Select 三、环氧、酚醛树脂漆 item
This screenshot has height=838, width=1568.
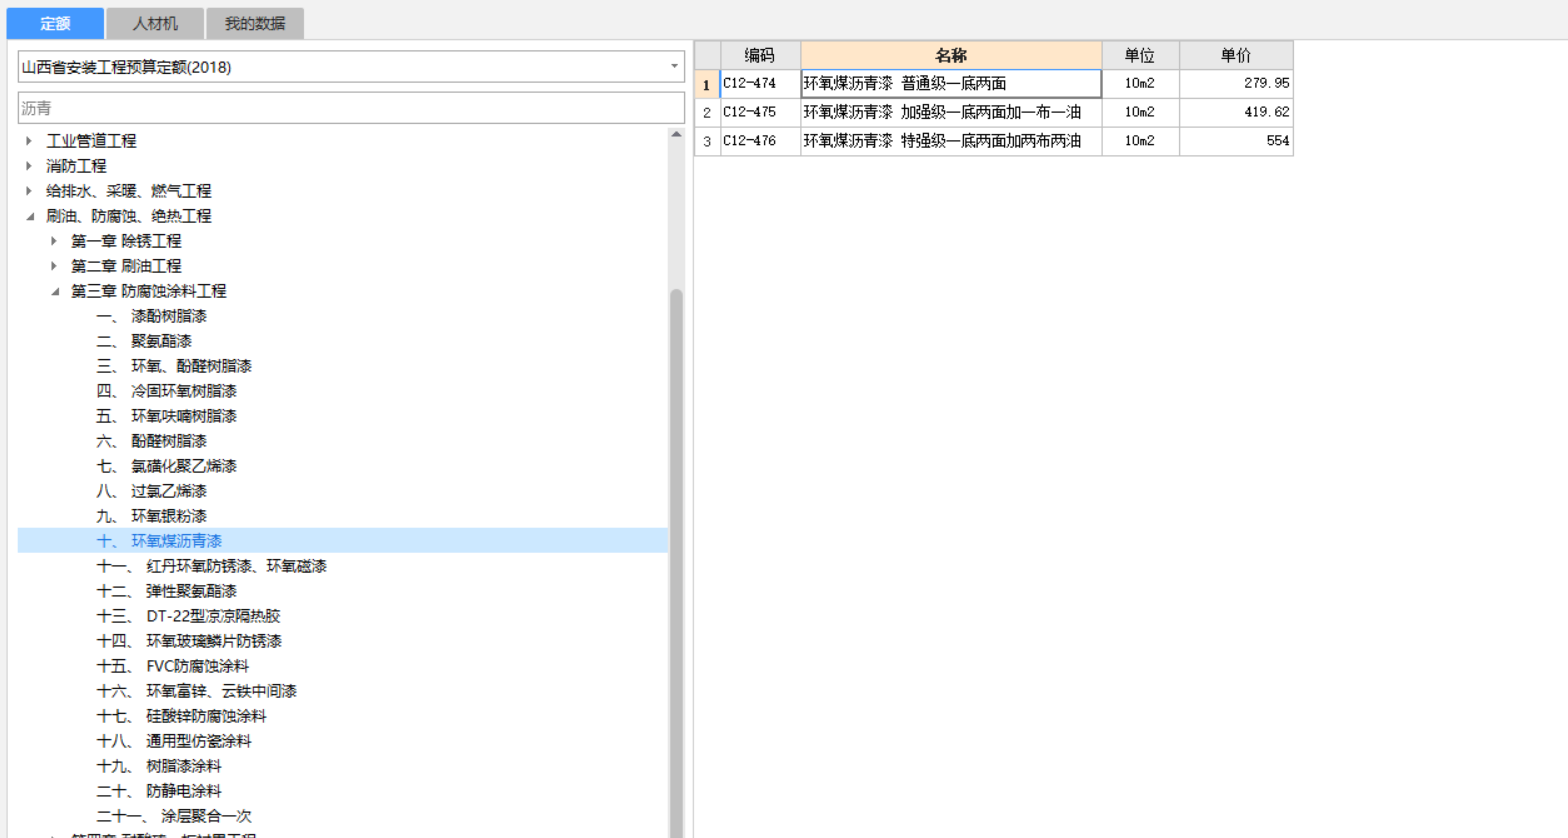[x=174, y=366]
